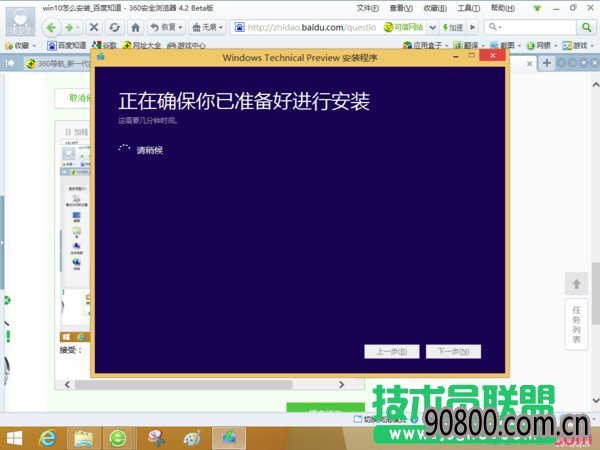Open the 游戏中心 bookmark
Viewport: 600px width, 450px height.
point(186,46)
